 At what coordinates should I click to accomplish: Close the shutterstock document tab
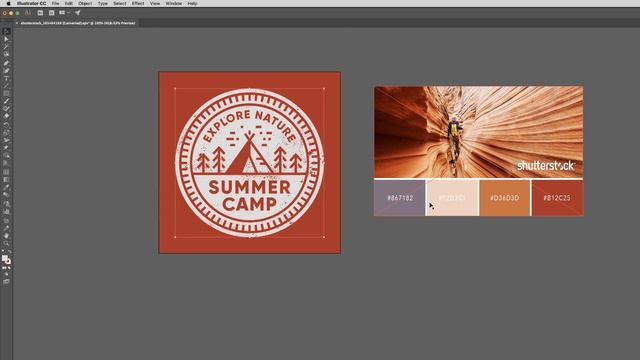click(17, 23)
